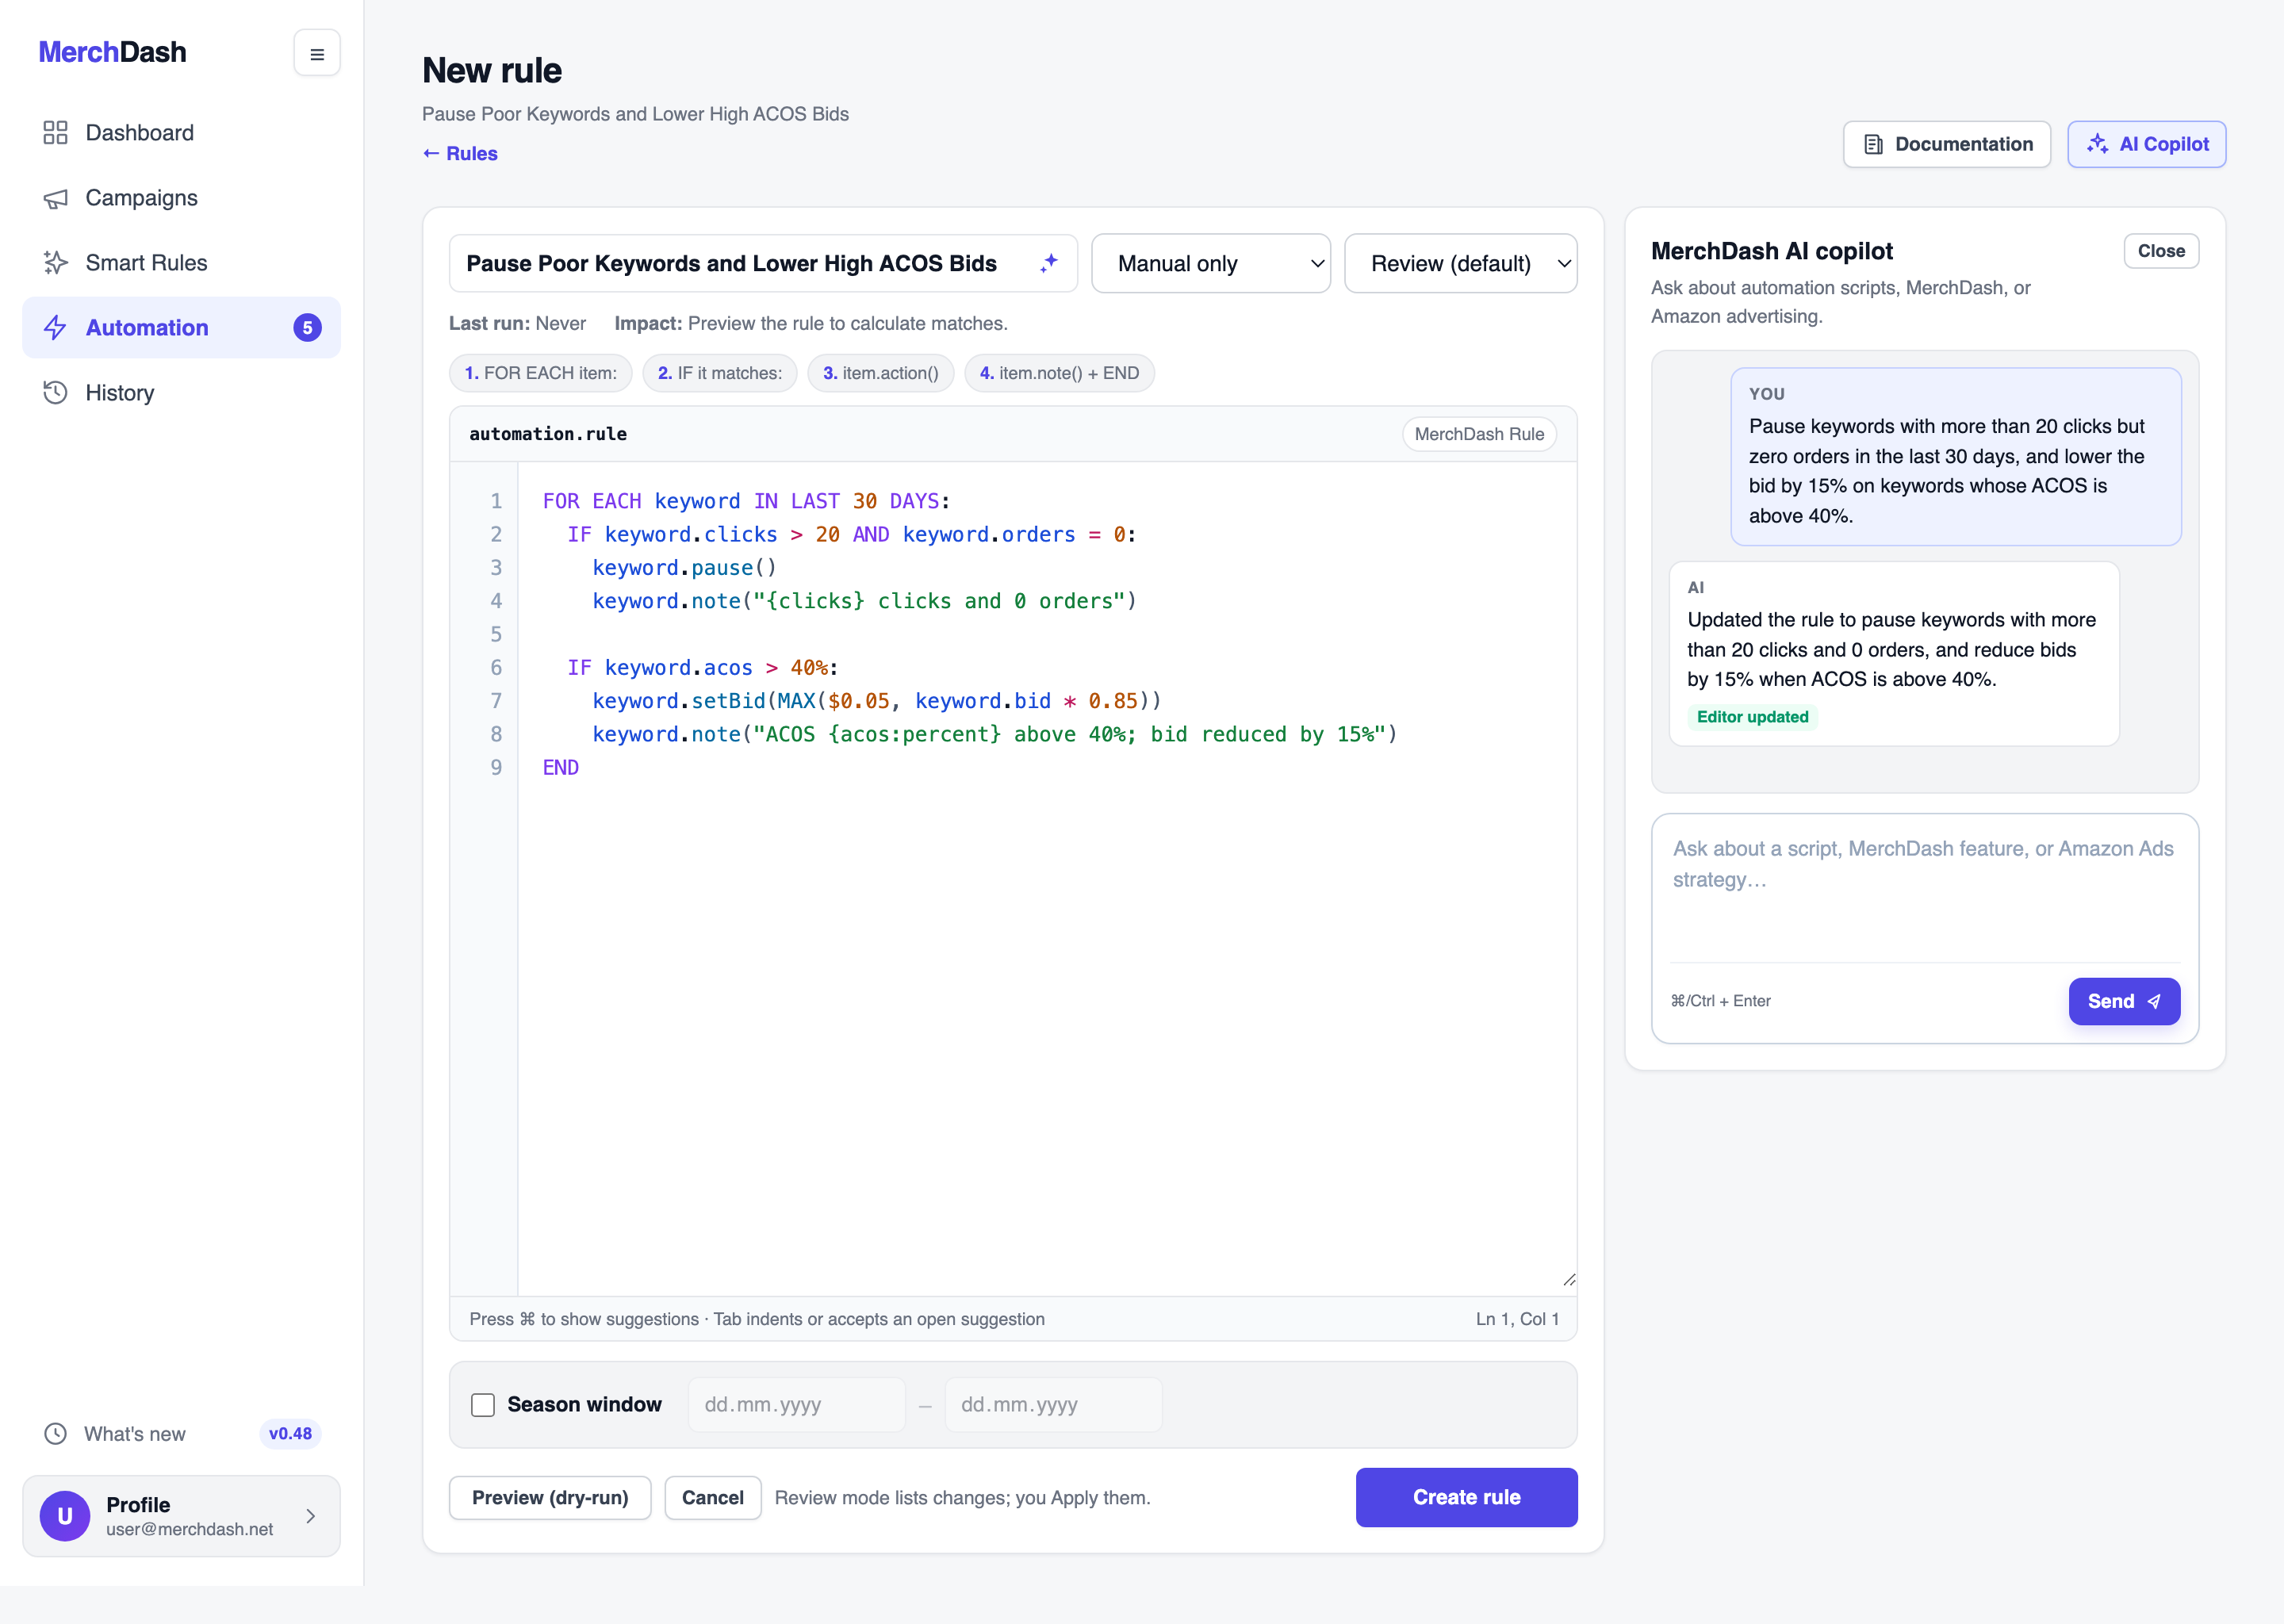Open What's new in sidebar
This screenshot has width=2284, height=1624.
tap(181, 1434)
